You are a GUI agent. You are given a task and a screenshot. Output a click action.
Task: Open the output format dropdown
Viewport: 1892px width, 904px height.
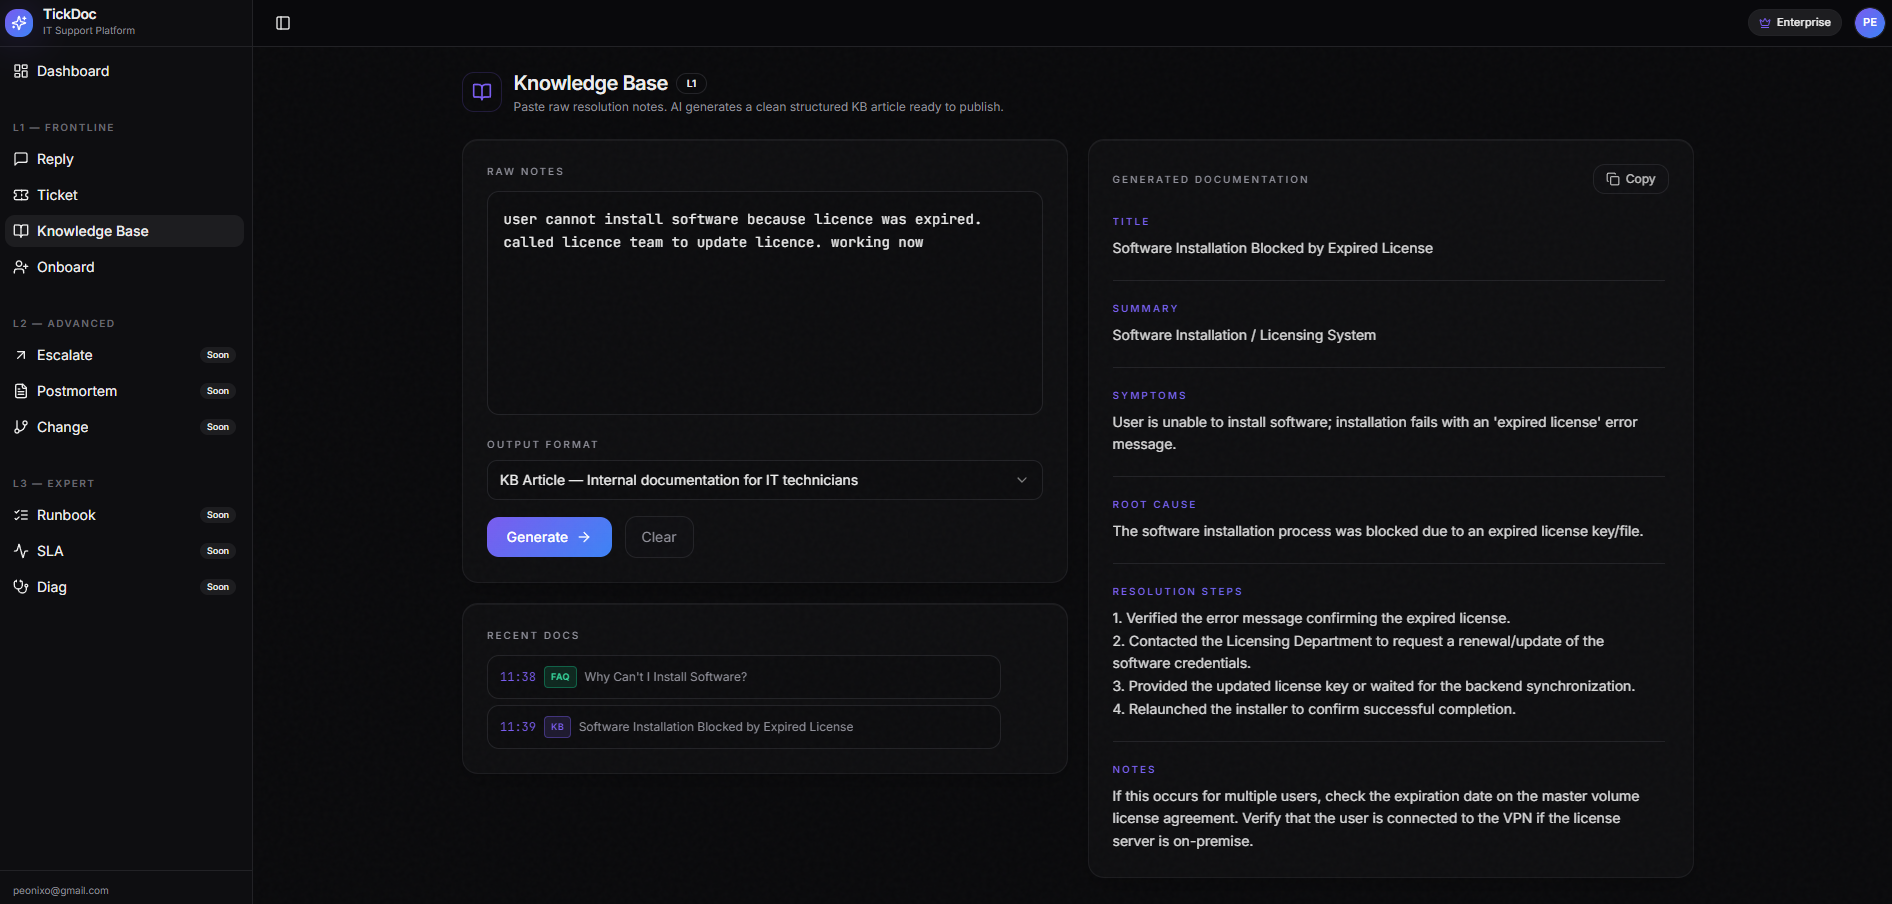[x=1021, y=480]
